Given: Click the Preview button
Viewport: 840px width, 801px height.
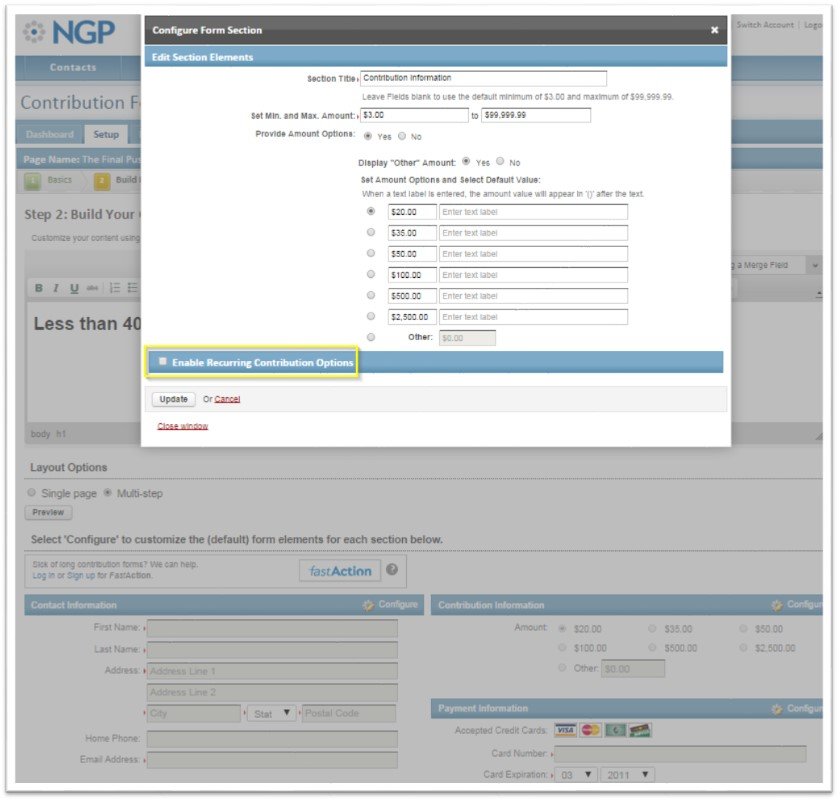Looking at the screenshot, I should pyautogui.click(x=48, y=513).
